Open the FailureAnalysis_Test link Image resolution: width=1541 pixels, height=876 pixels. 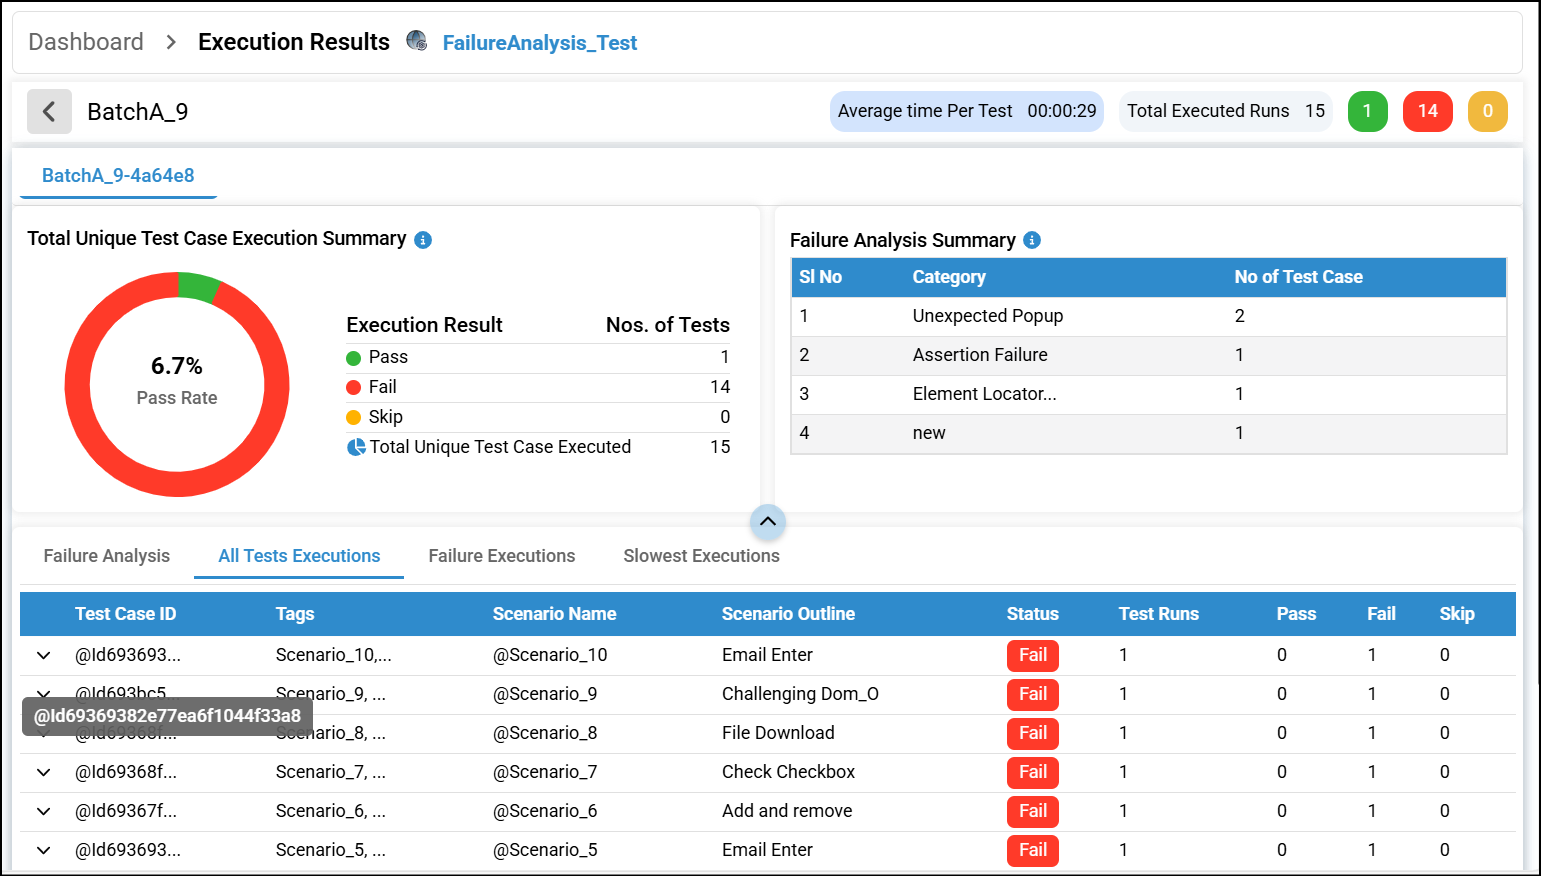pyautogui.click(x=540, y=43)
